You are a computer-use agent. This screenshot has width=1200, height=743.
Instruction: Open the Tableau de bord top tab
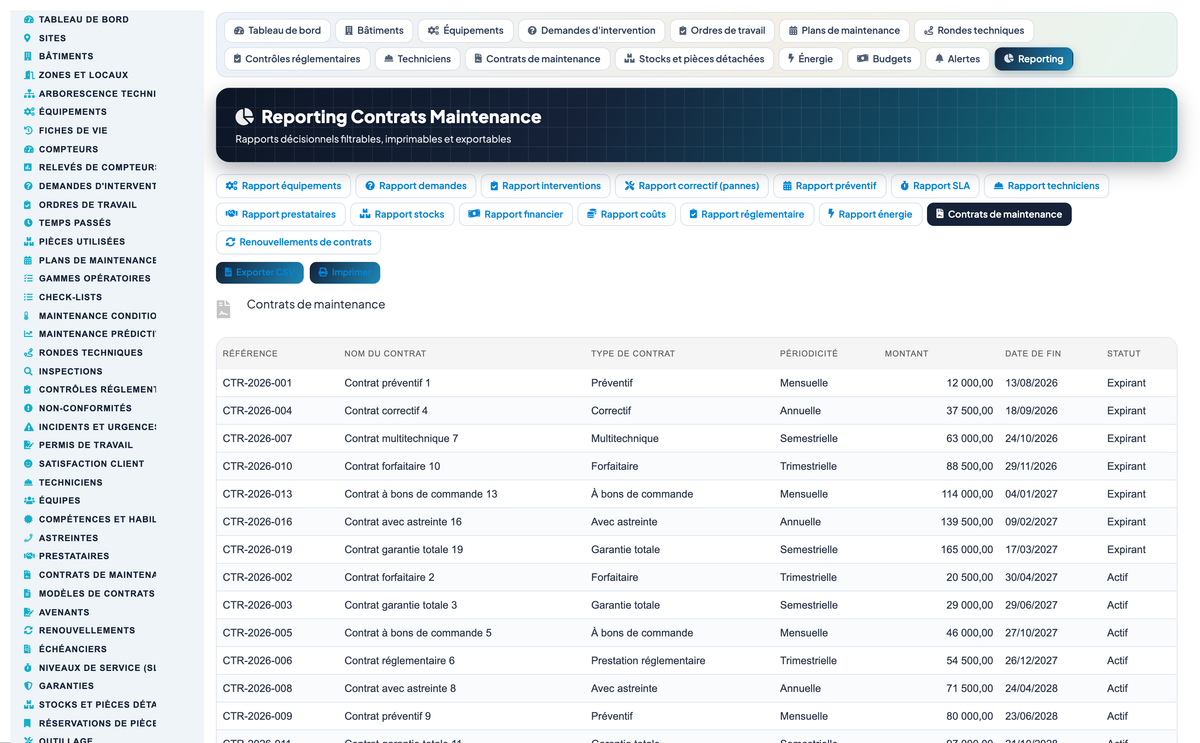pyautogui.click(x=277, y=31)
